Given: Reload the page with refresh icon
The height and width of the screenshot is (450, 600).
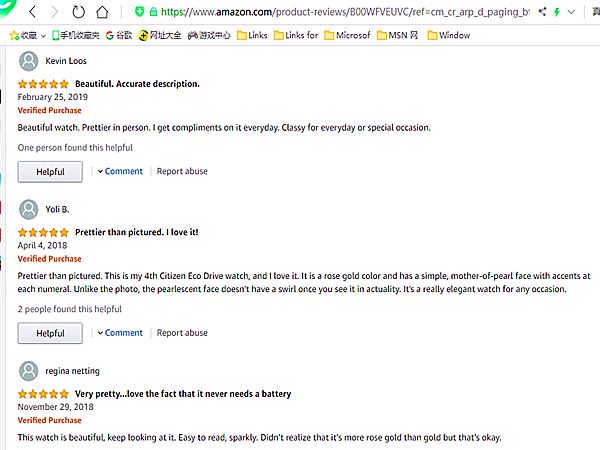Looking at the screenshot, I should pos(78,13).
